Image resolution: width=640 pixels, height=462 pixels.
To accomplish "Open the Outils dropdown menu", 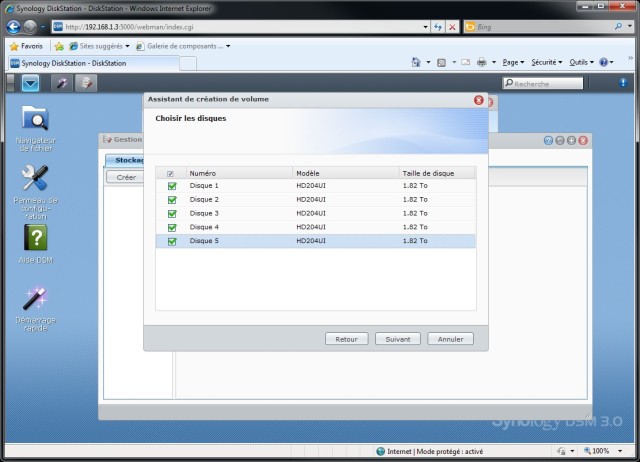I will pos(581,62).
